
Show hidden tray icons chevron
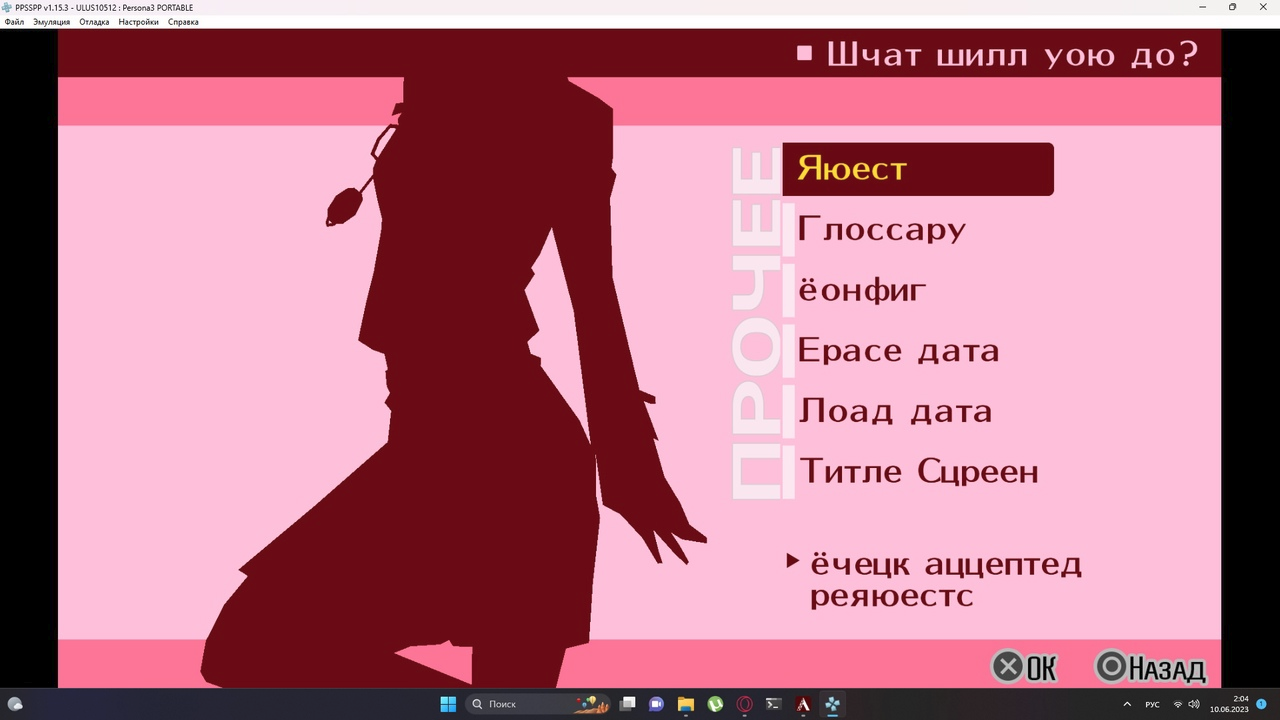pos(1127,704)
